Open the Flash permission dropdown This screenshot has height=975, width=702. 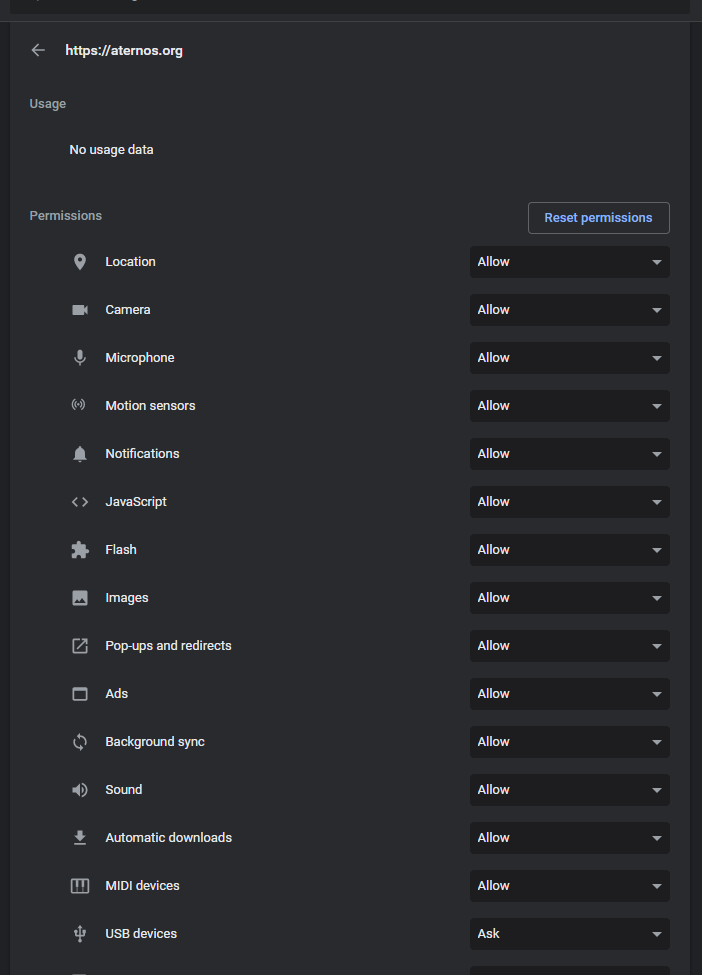(570, 550)
